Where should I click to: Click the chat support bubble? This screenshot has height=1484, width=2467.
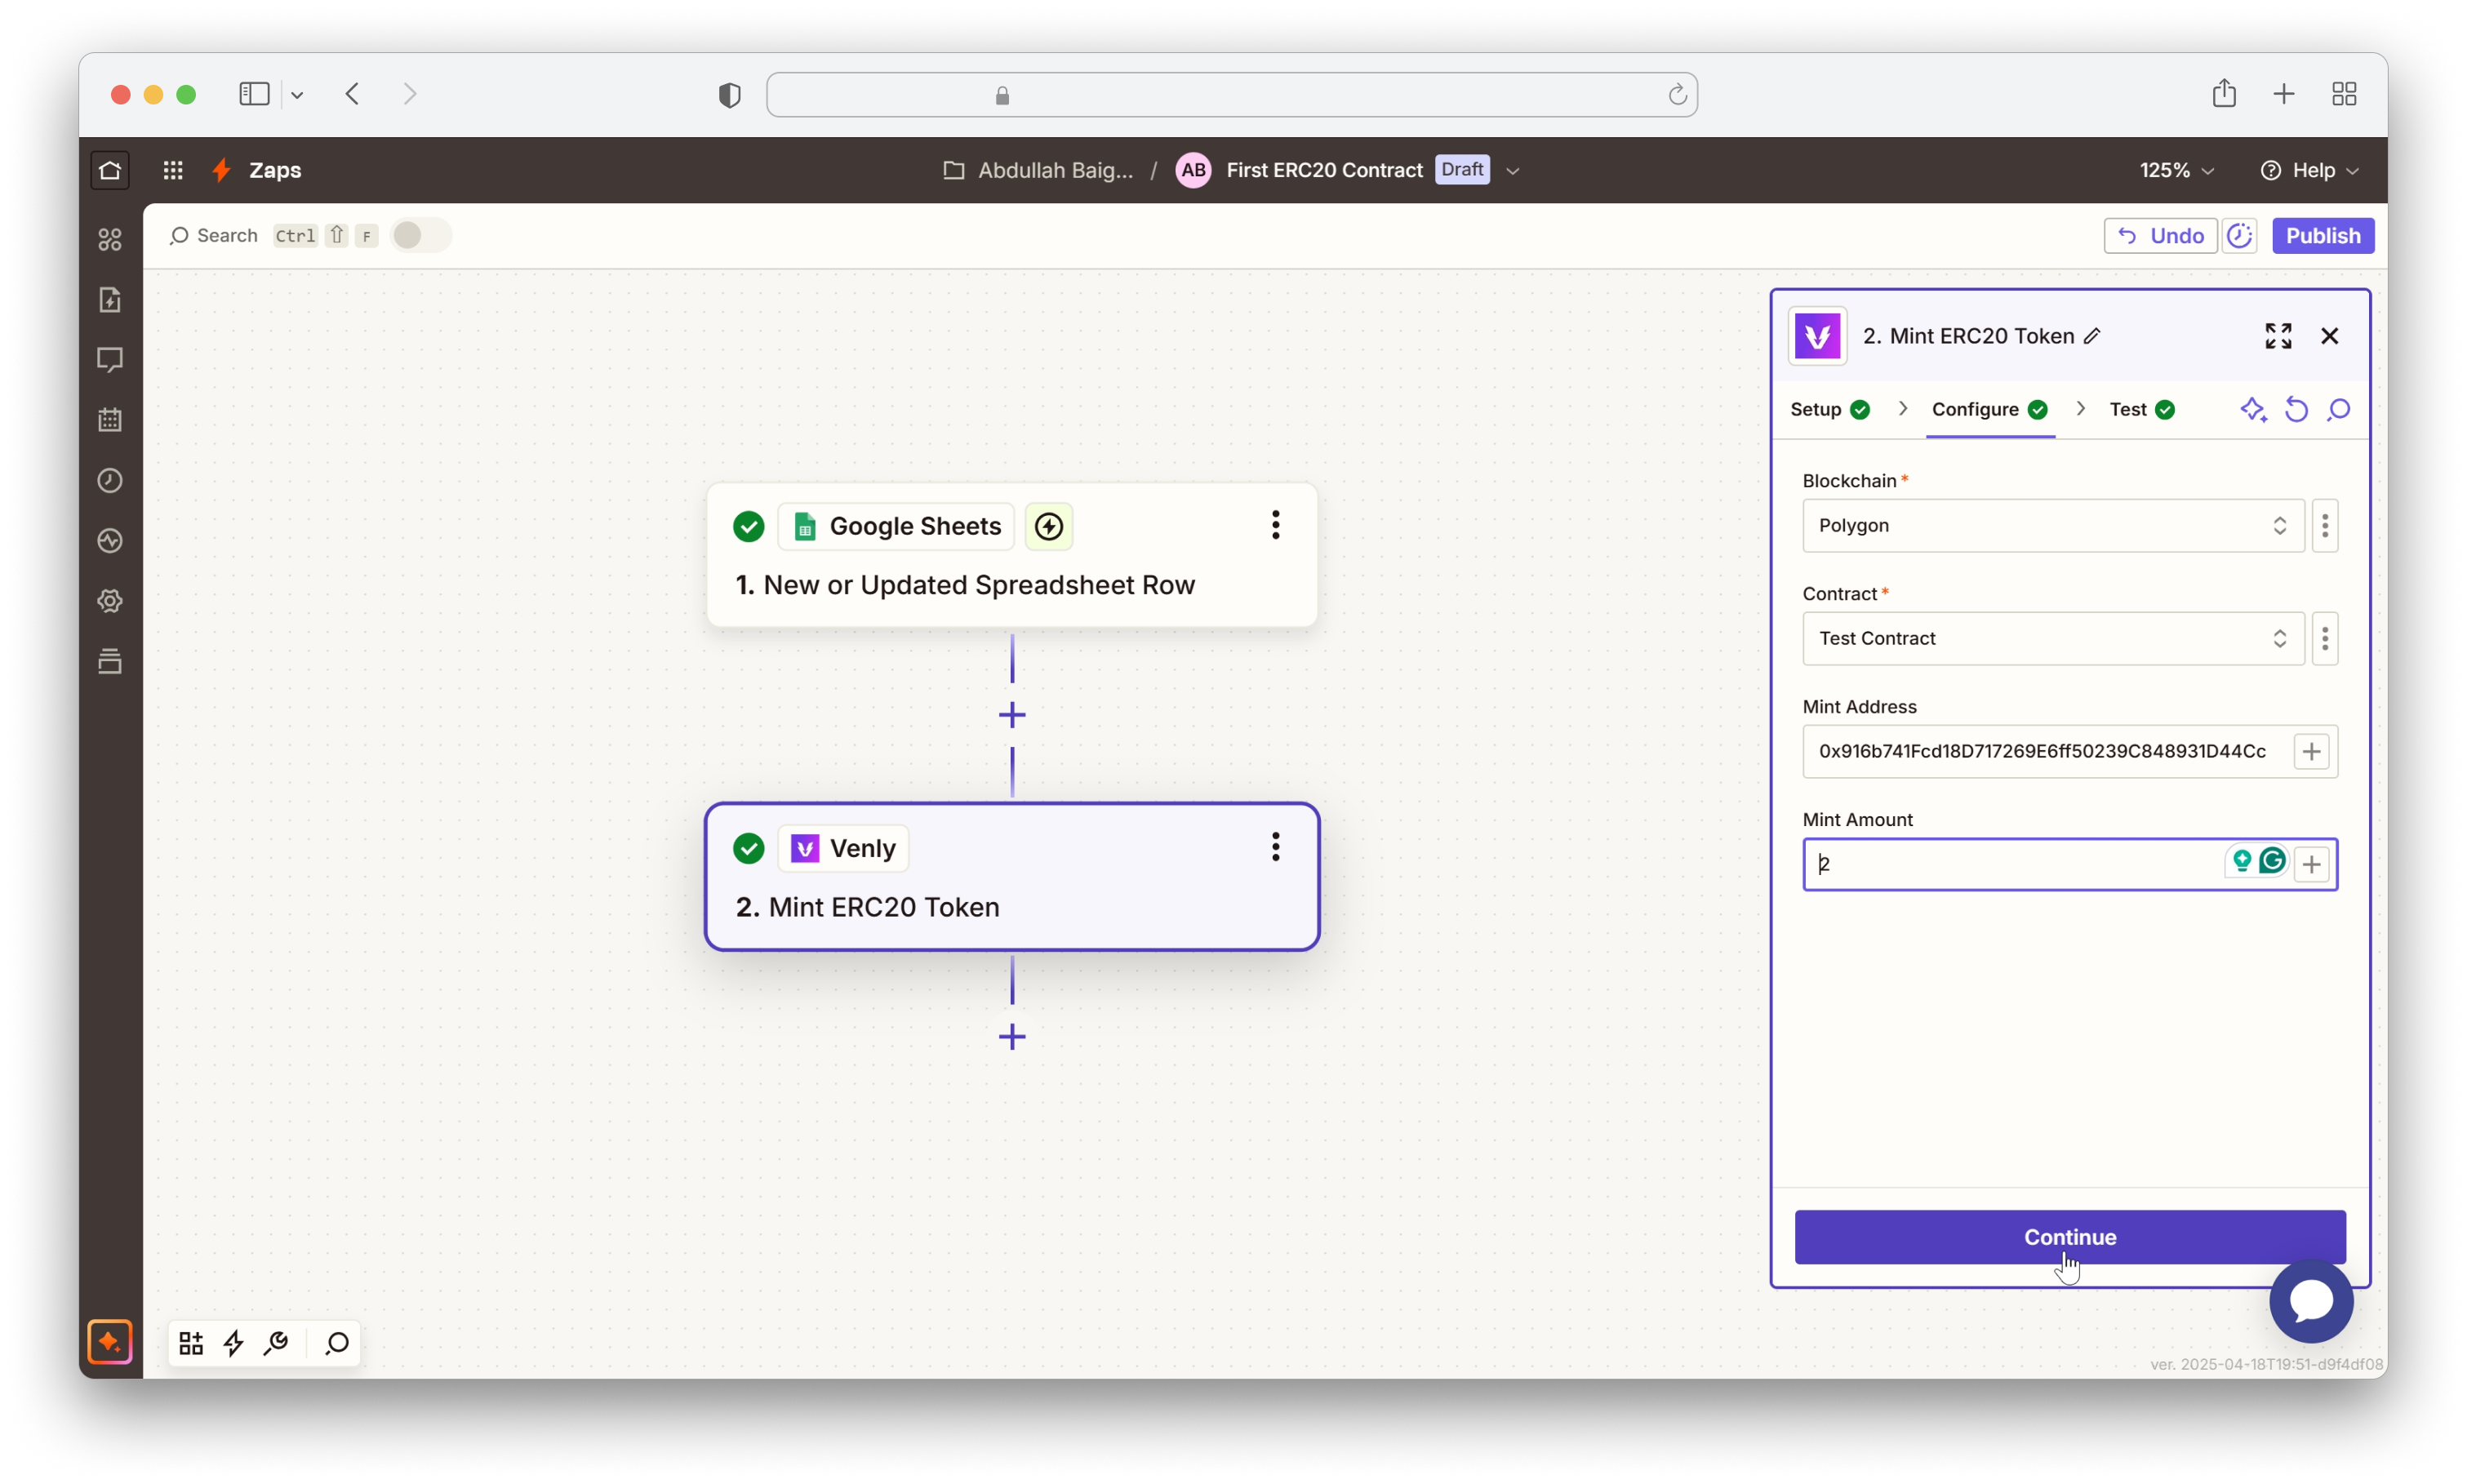(2311, 1301)
